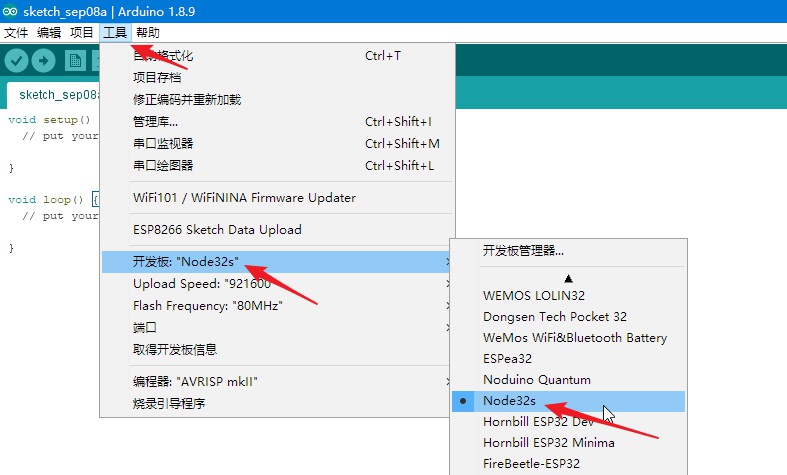Viewport: 787px width, 475px height.
Task: Close the 工具 menu via menu bar
Action: click(x=115, y=33)
